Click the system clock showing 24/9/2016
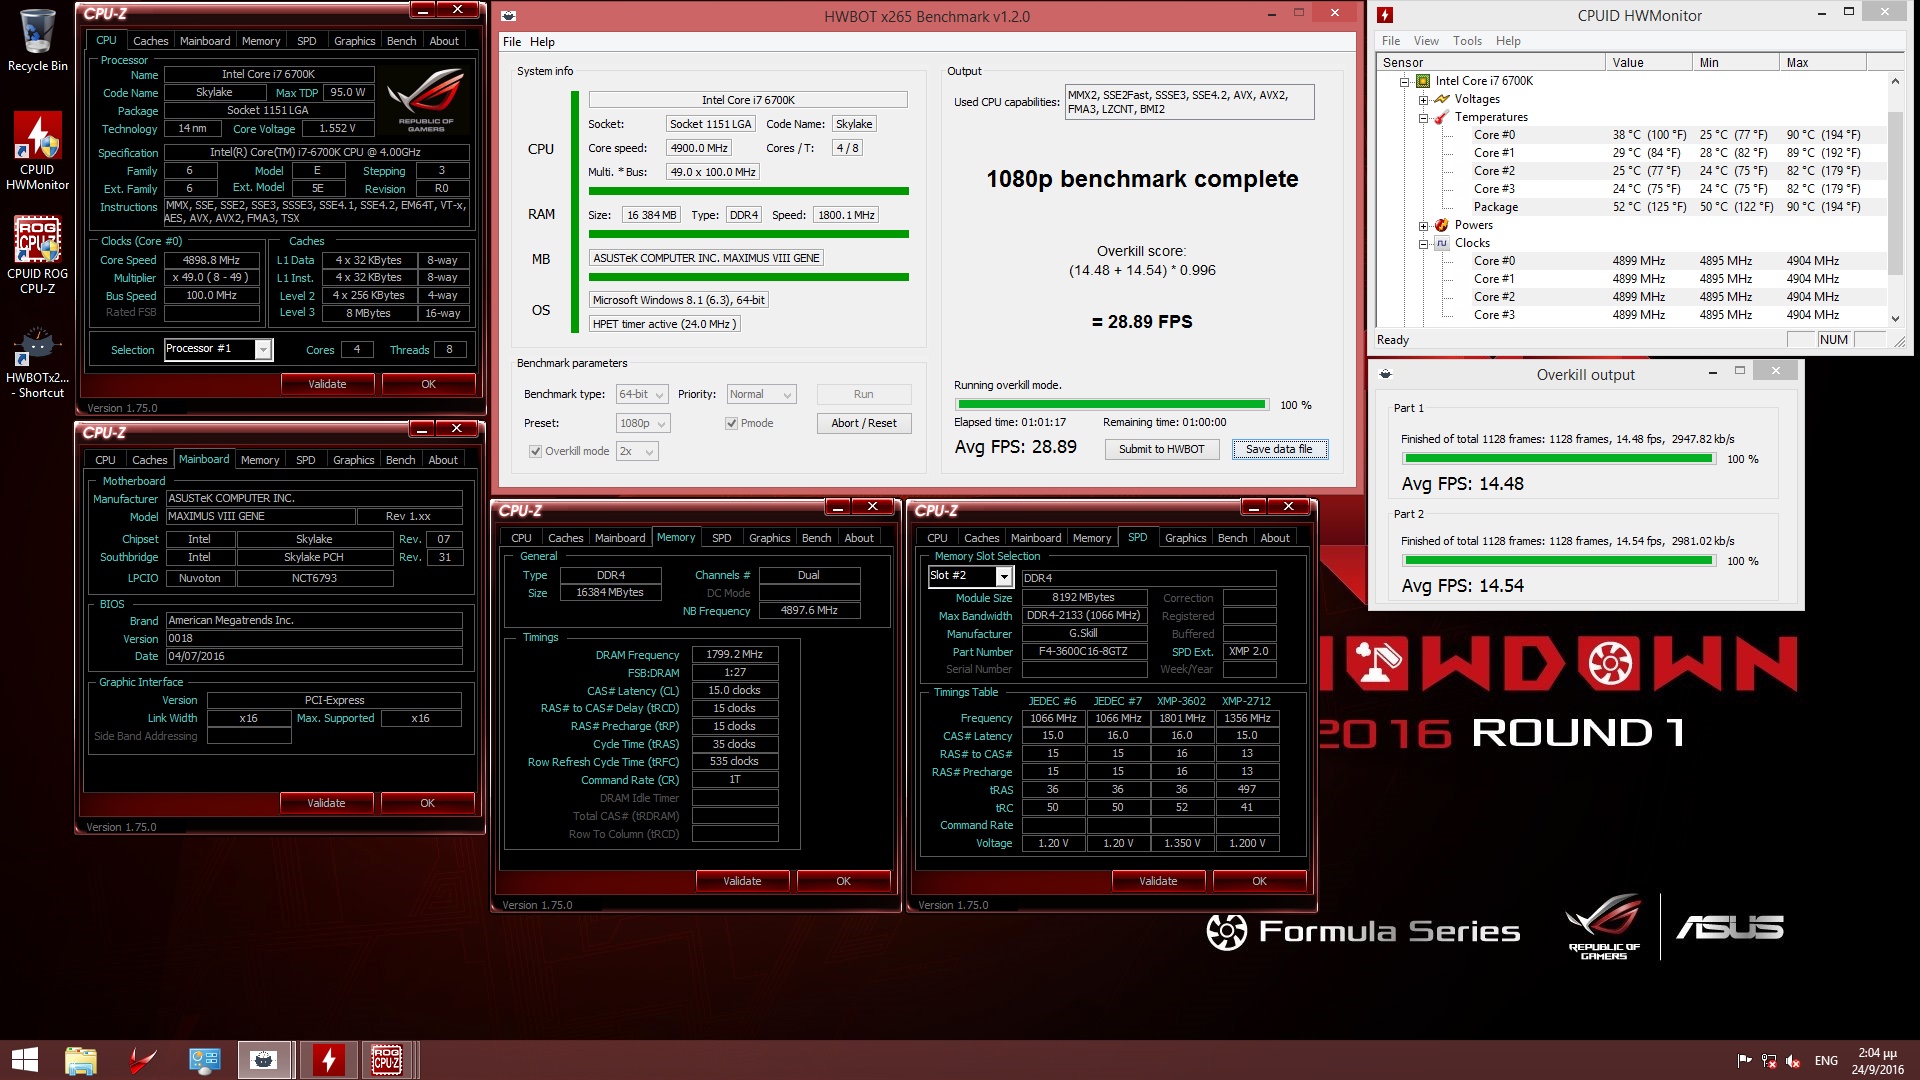This screenshot has width=1920, height=1080. click(1877, 1061)
